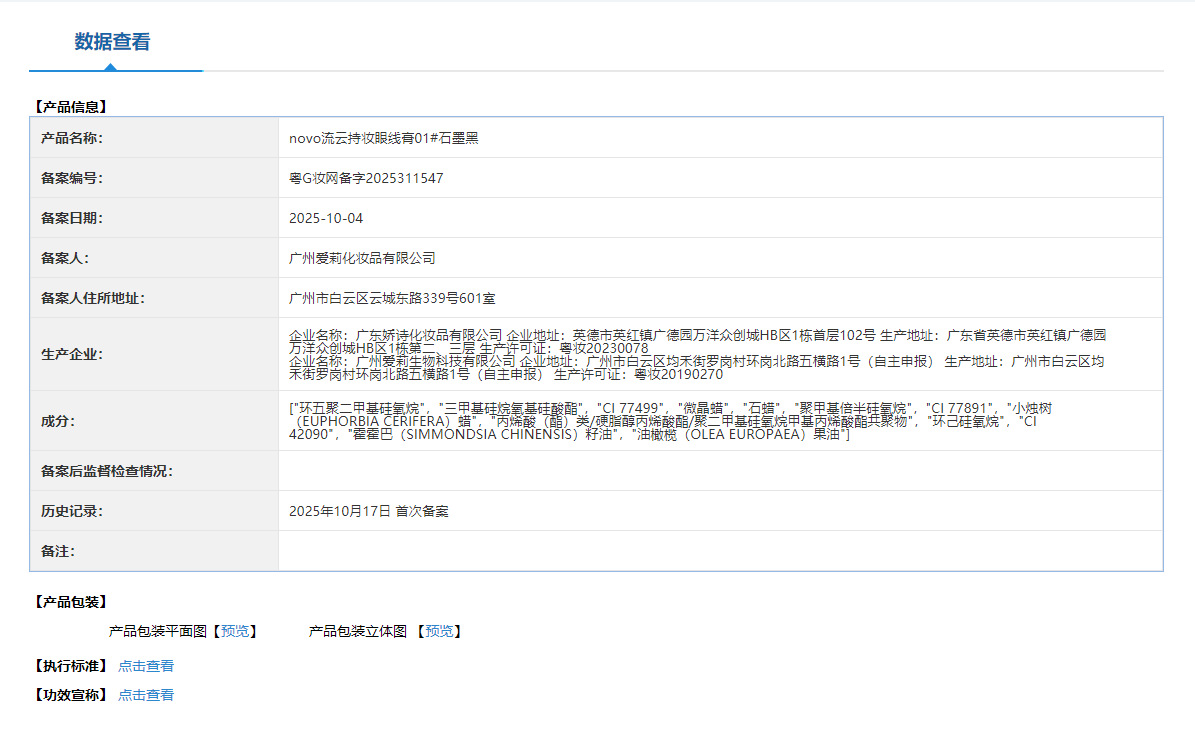Image resolution: width=1195 pixels, height=743 pixels.
Task: Click the 备案日期 row label
Action: click(x=72, y=219)
